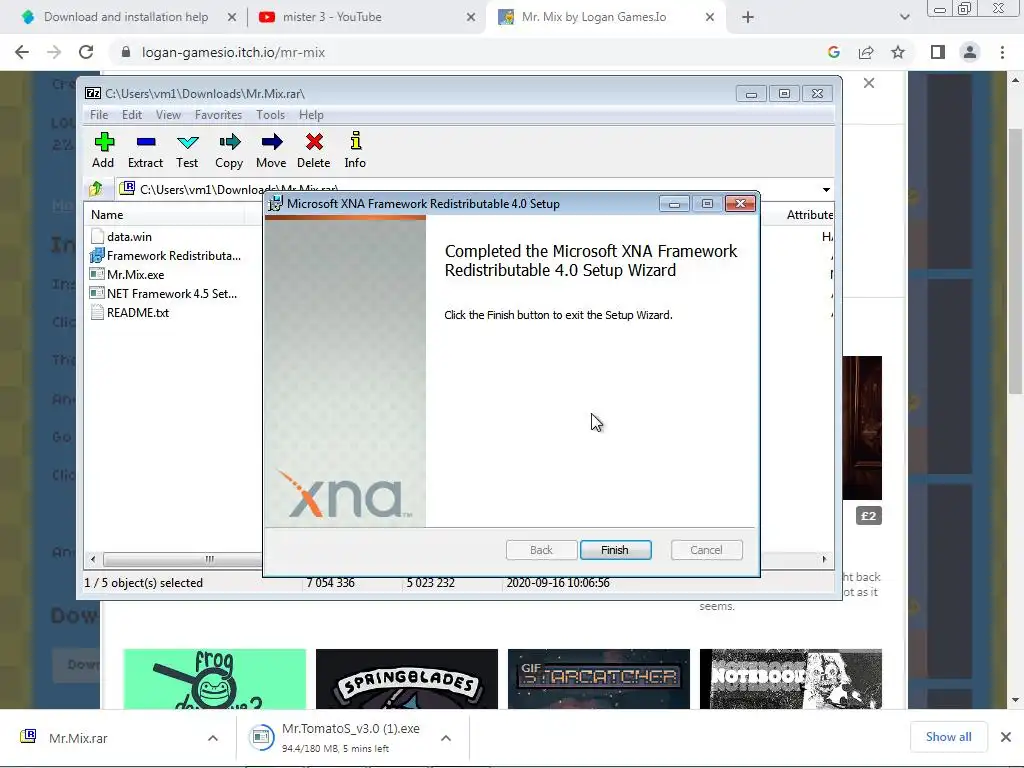The width and height of the screenshot is (1024, 768).
Task: Open the Starcatcher game thumbnail
Action: pyautogui.click(x=599, y=679)
